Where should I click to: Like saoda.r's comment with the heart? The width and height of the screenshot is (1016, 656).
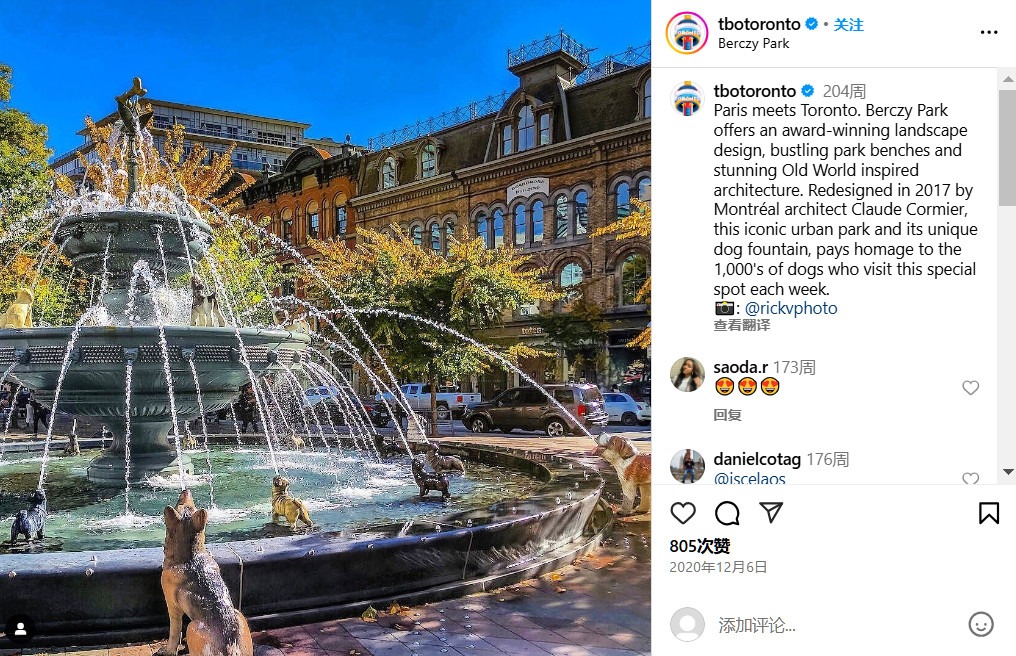point(971,388)
